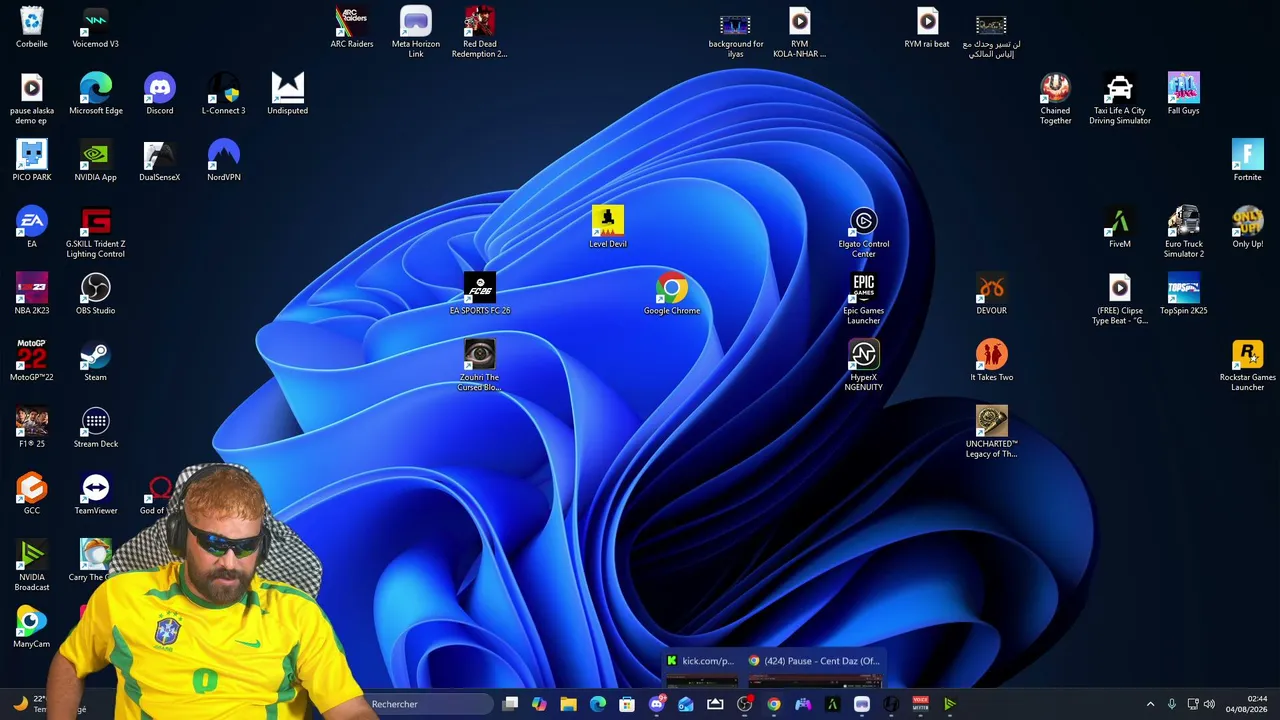This screenshot has height=720, width=1280.
Task: Select the Fortnite desktop shortcut
Action: (1248, 161)
